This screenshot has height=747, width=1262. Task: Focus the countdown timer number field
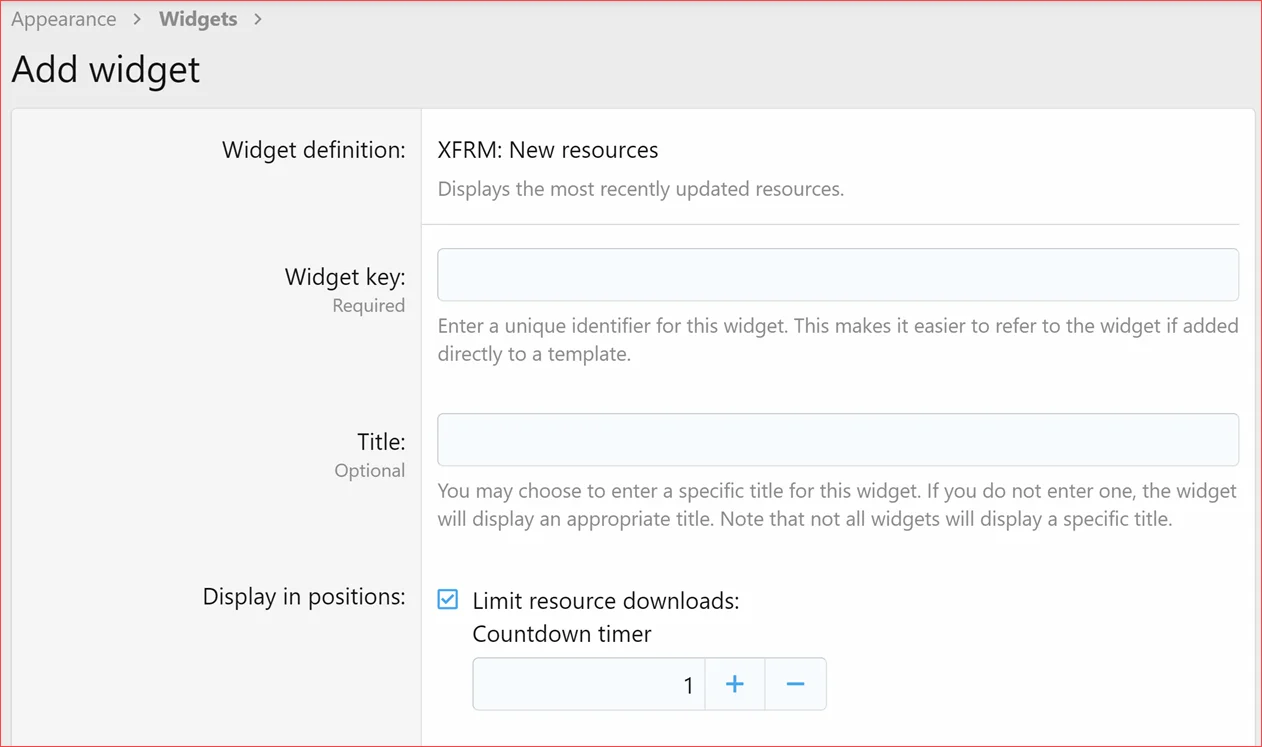(x=588, y=684)
